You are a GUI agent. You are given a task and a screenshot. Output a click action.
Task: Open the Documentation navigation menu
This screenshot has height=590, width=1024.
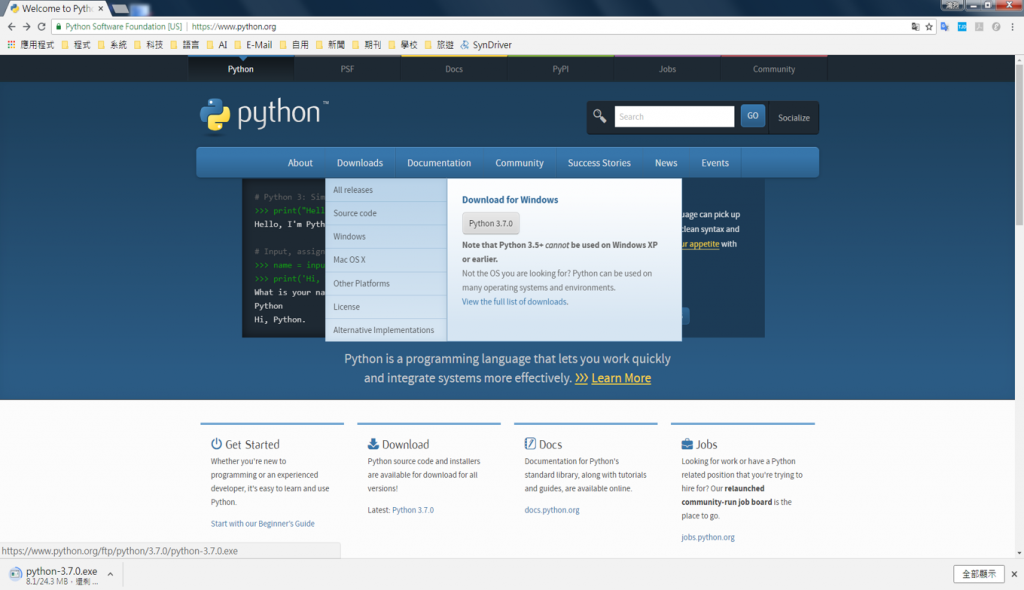439,163
